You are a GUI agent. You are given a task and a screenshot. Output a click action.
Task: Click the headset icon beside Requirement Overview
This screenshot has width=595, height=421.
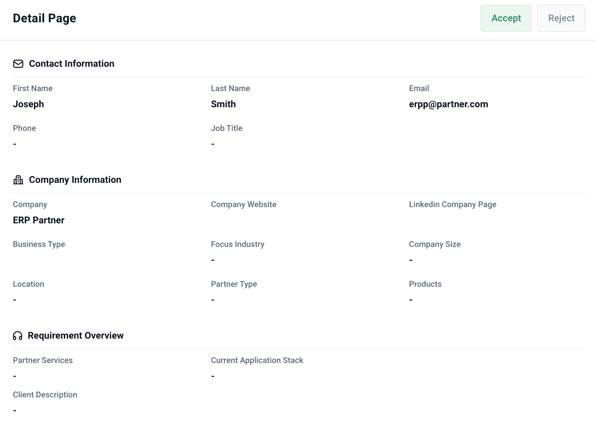[x=17, y=336]
